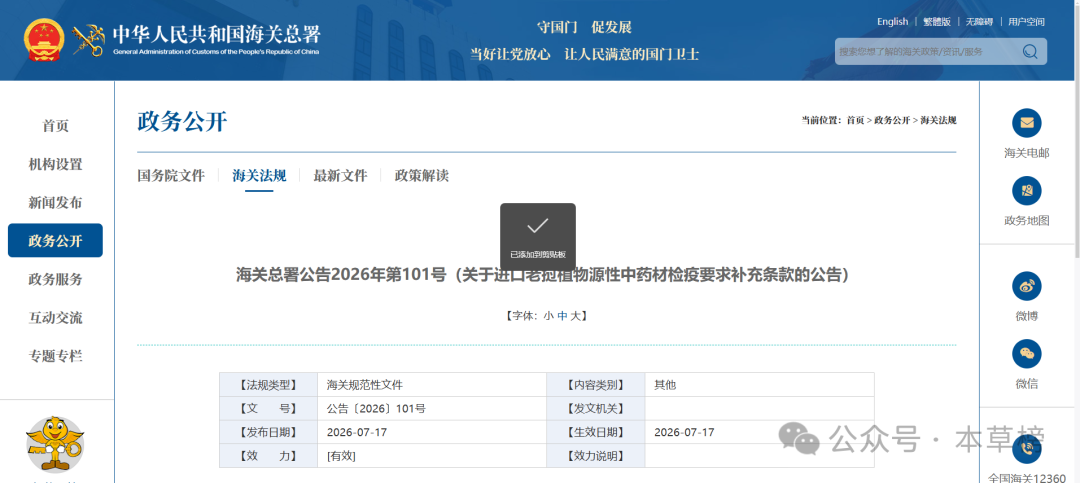Click the [有效] status cell
Viewport: 1080px width, 483px height.
432,455
